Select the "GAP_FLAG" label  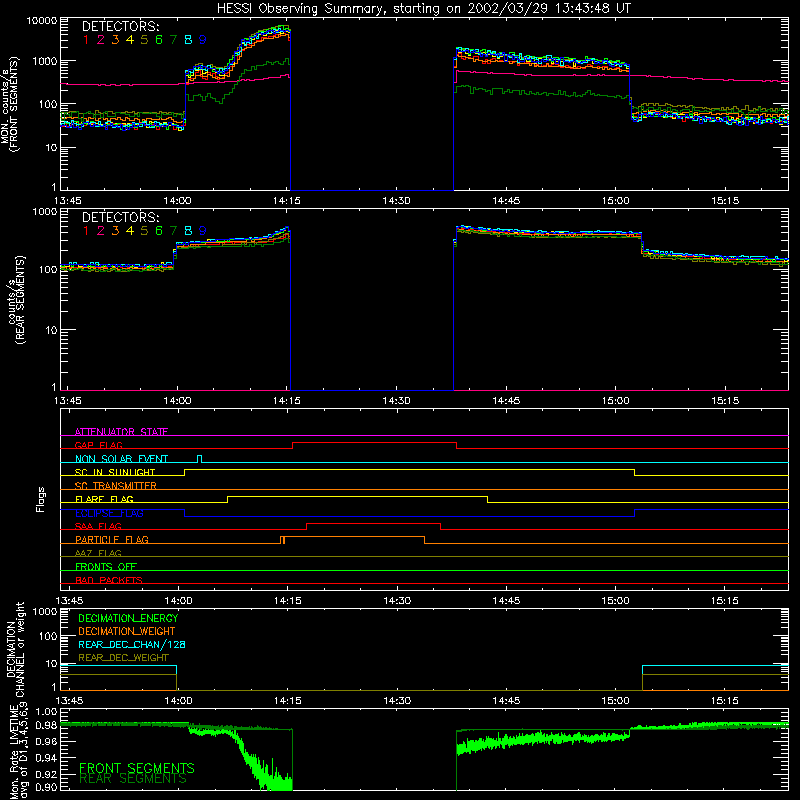pyautogui.click(x=98, y=445)
